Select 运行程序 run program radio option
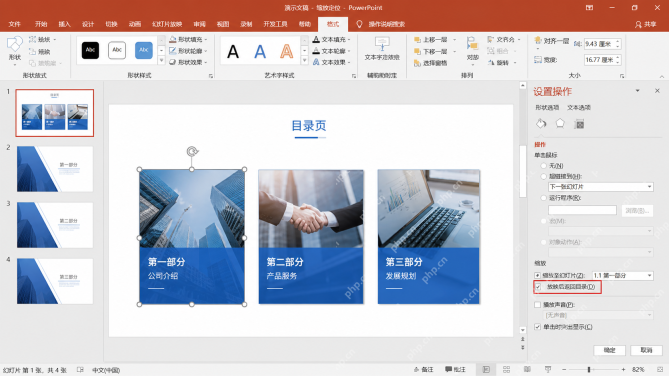The image size is (669, 376). click(544, 198)
